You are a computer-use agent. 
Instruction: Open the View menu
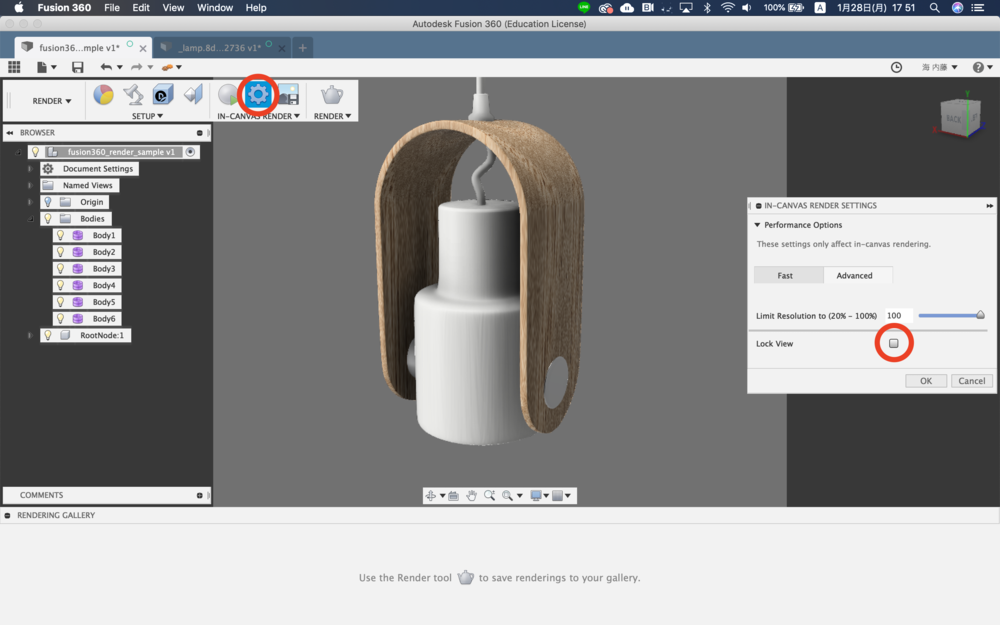pyautogui.click(x=173, y=8)
